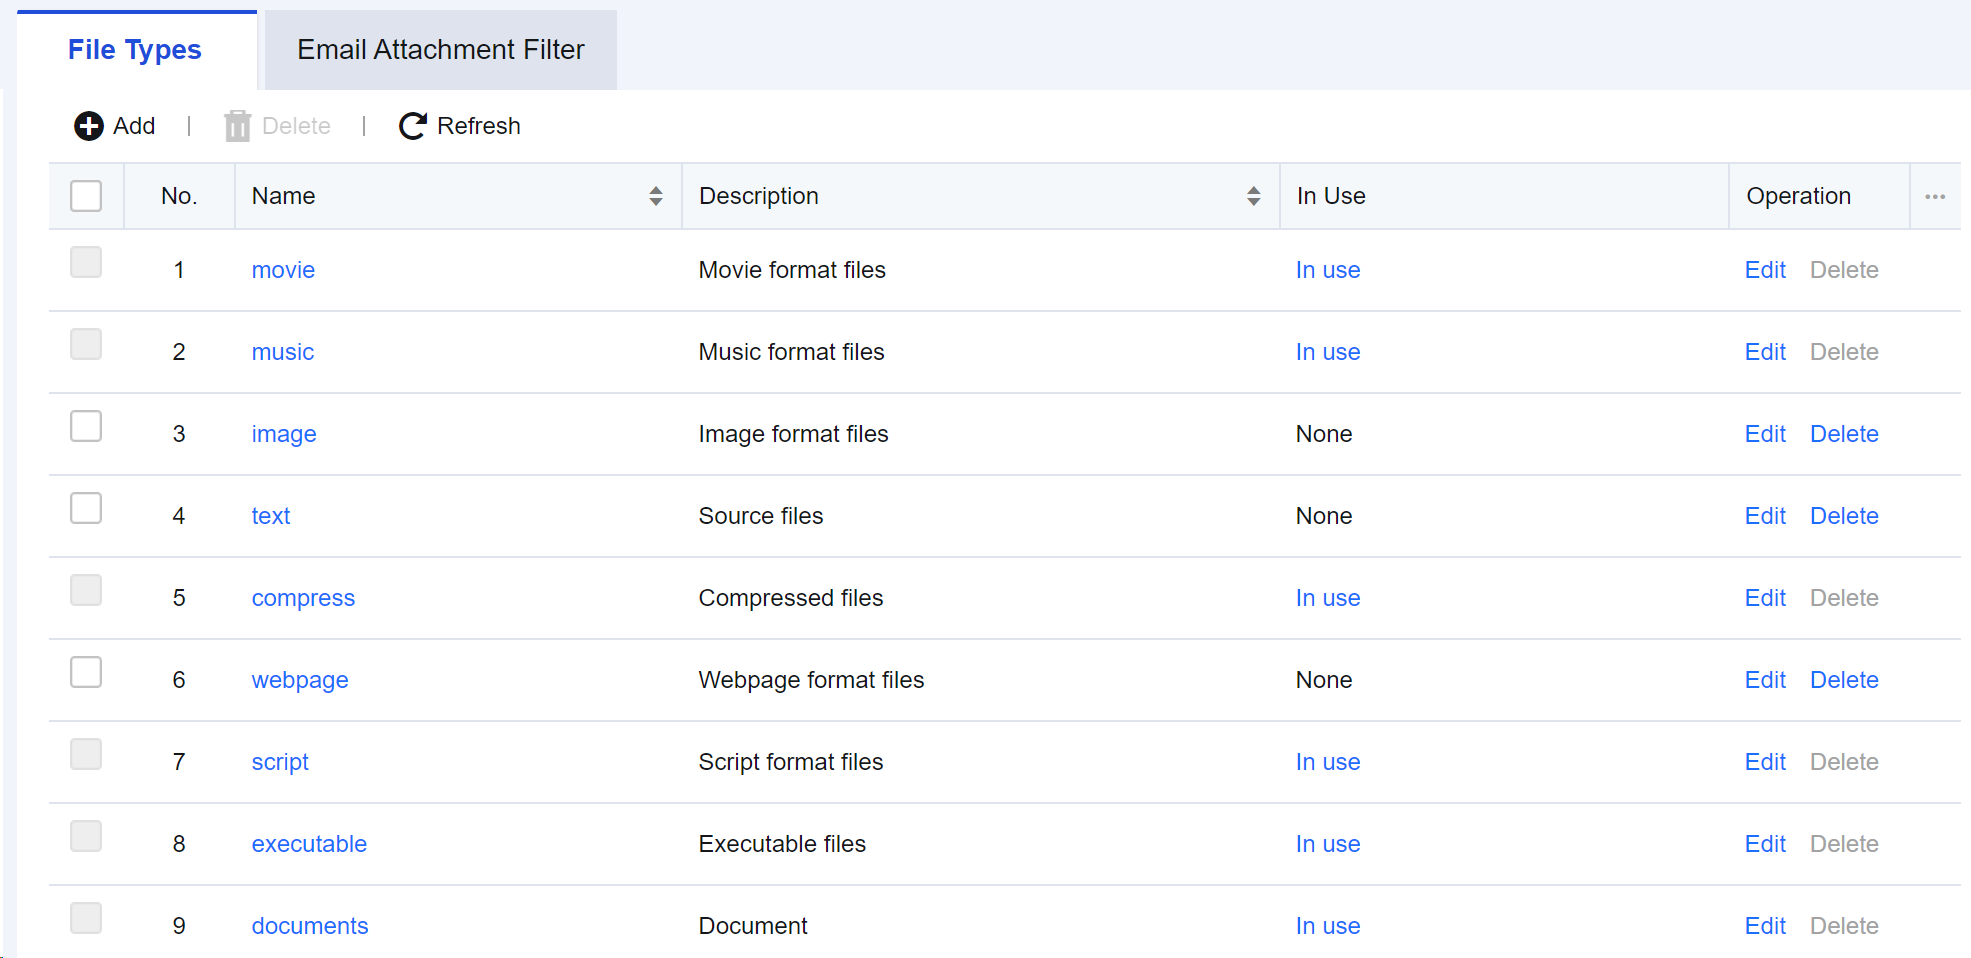1971x958 pixels.
Task: Open the column options ellipsis icon
Action: click(x=1934, y=197)
